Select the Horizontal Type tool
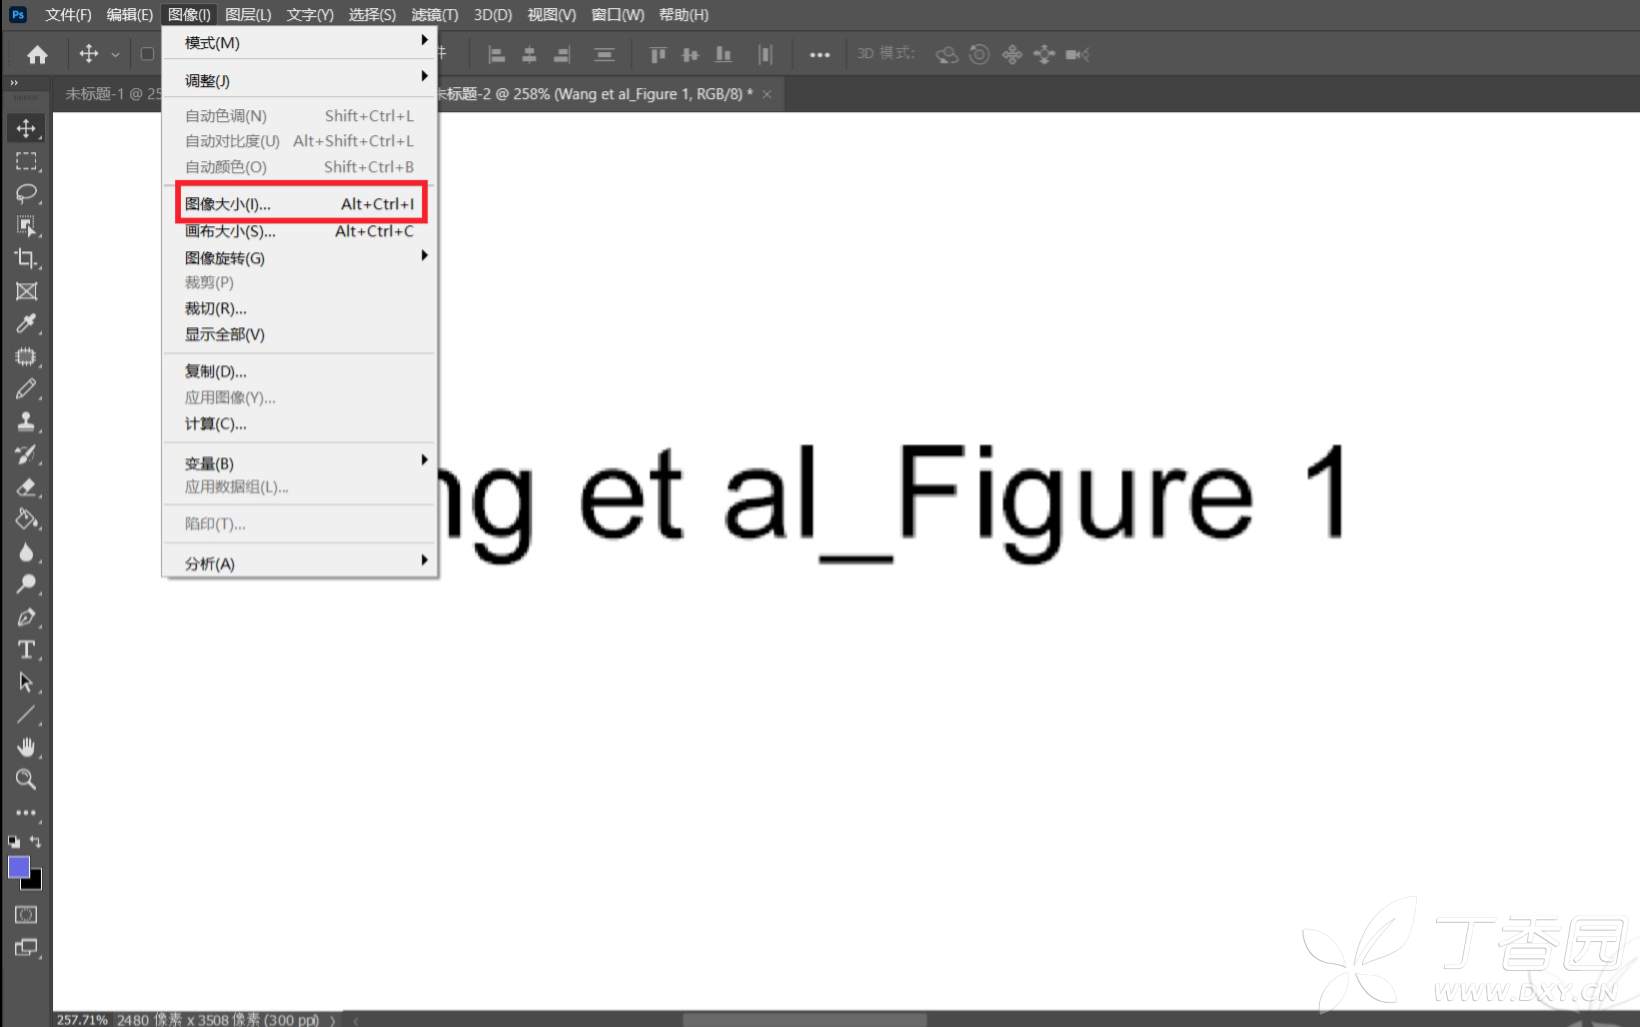 [x=26, y=650]
